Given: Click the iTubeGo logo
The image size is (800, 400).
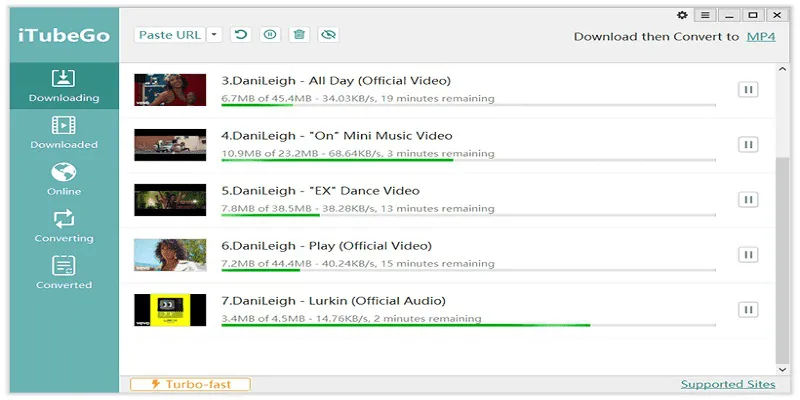Looking at the screenshot, I should [x=64, y=36].
